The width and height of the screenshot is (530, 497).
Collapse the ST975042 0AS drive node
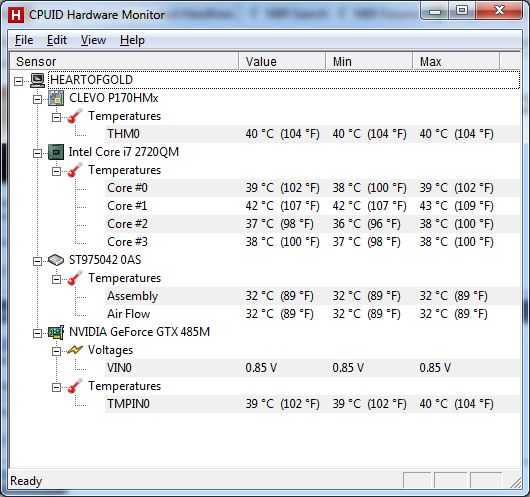(x=38, y=261)
